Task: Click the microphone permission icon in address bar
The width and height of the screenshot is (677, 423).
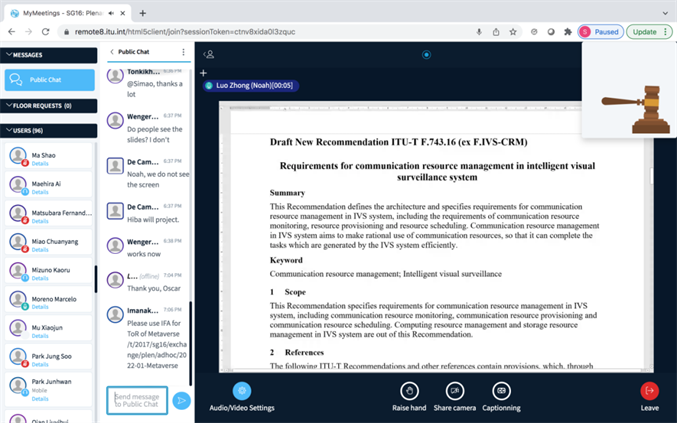Action: point(479,32)
